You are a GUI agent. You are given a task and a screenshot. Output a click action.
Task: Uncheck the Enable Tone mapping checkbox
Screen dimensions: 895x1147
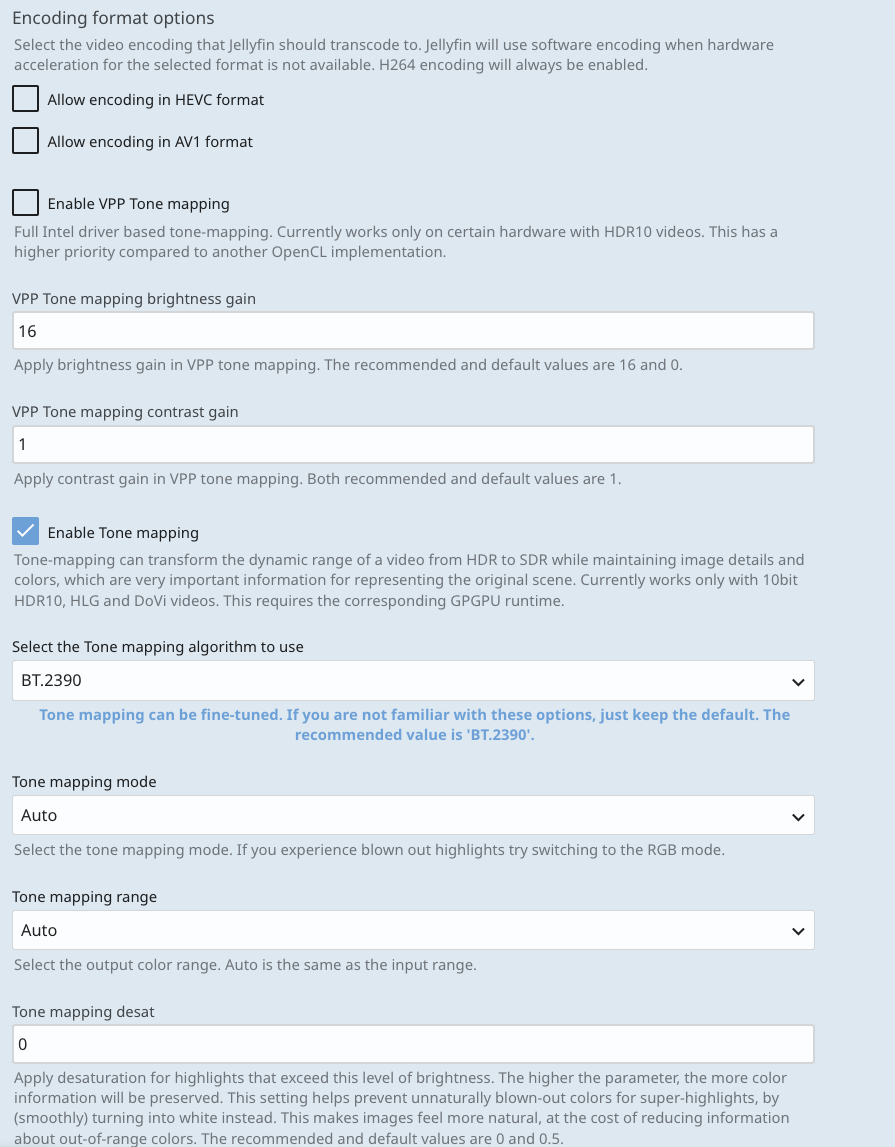25,532
